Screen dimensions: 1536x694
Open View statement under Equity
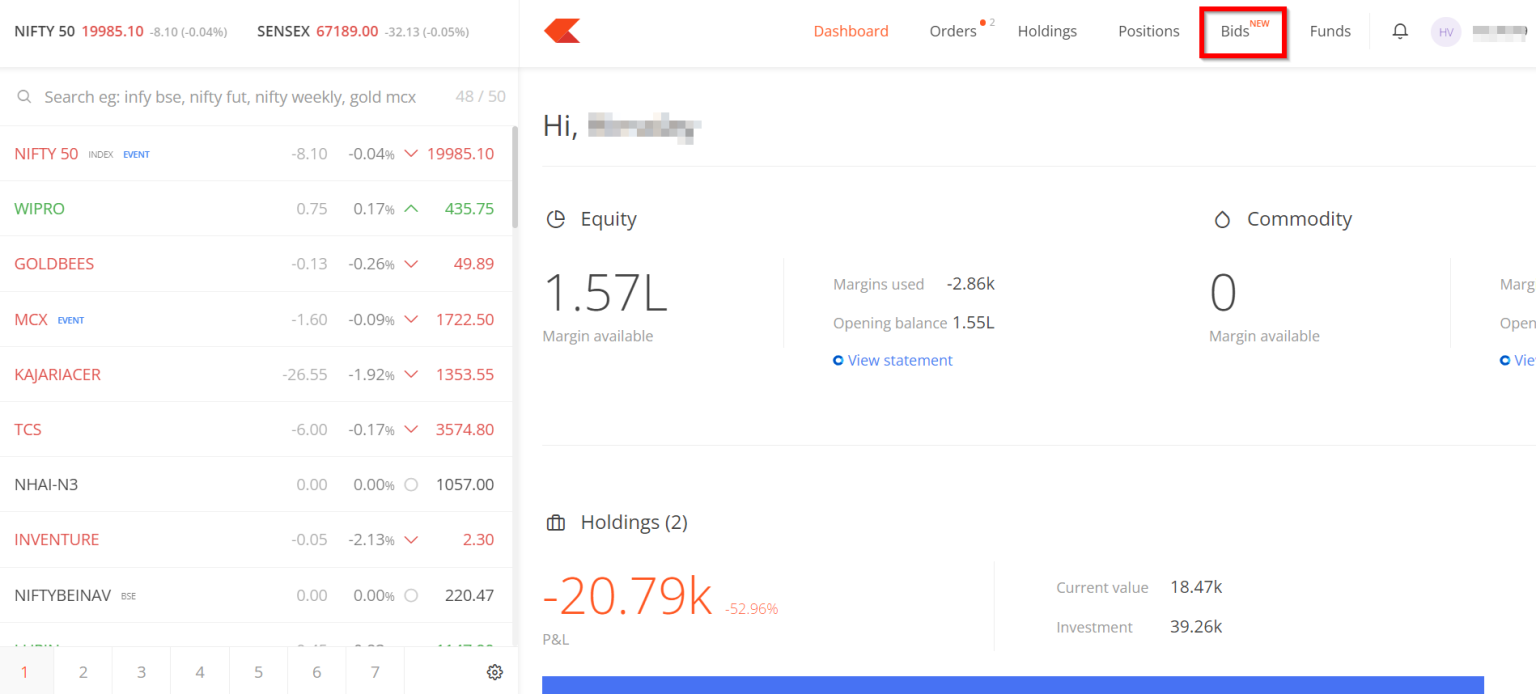(893, 359)
